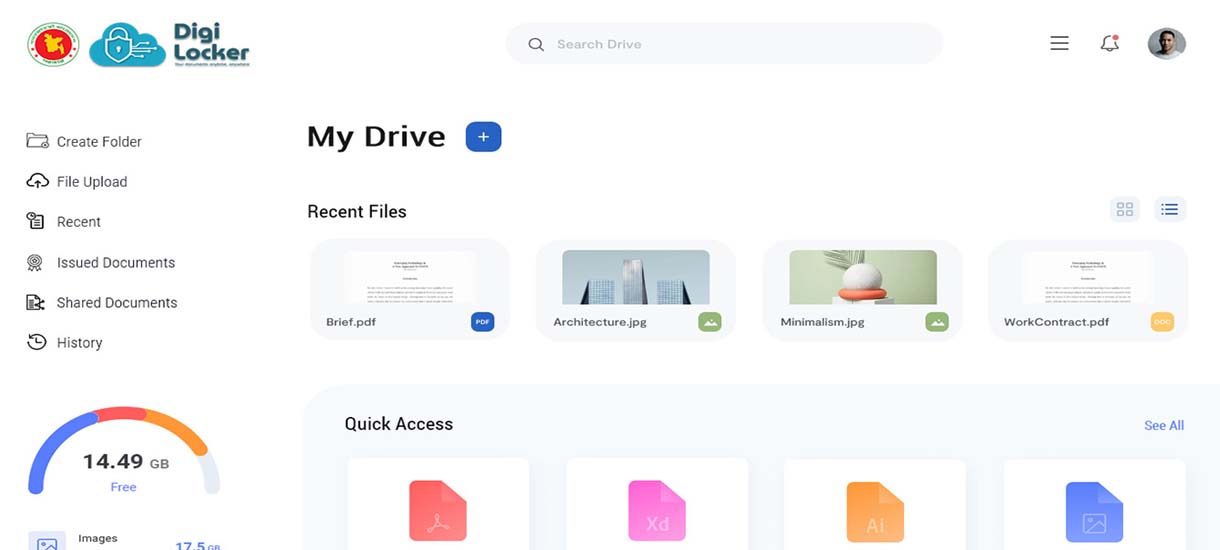The width and height of the screenshot is (1220, 550).
Task: Click the Issued Documents badge icon
Action: [x=35, y=262]
